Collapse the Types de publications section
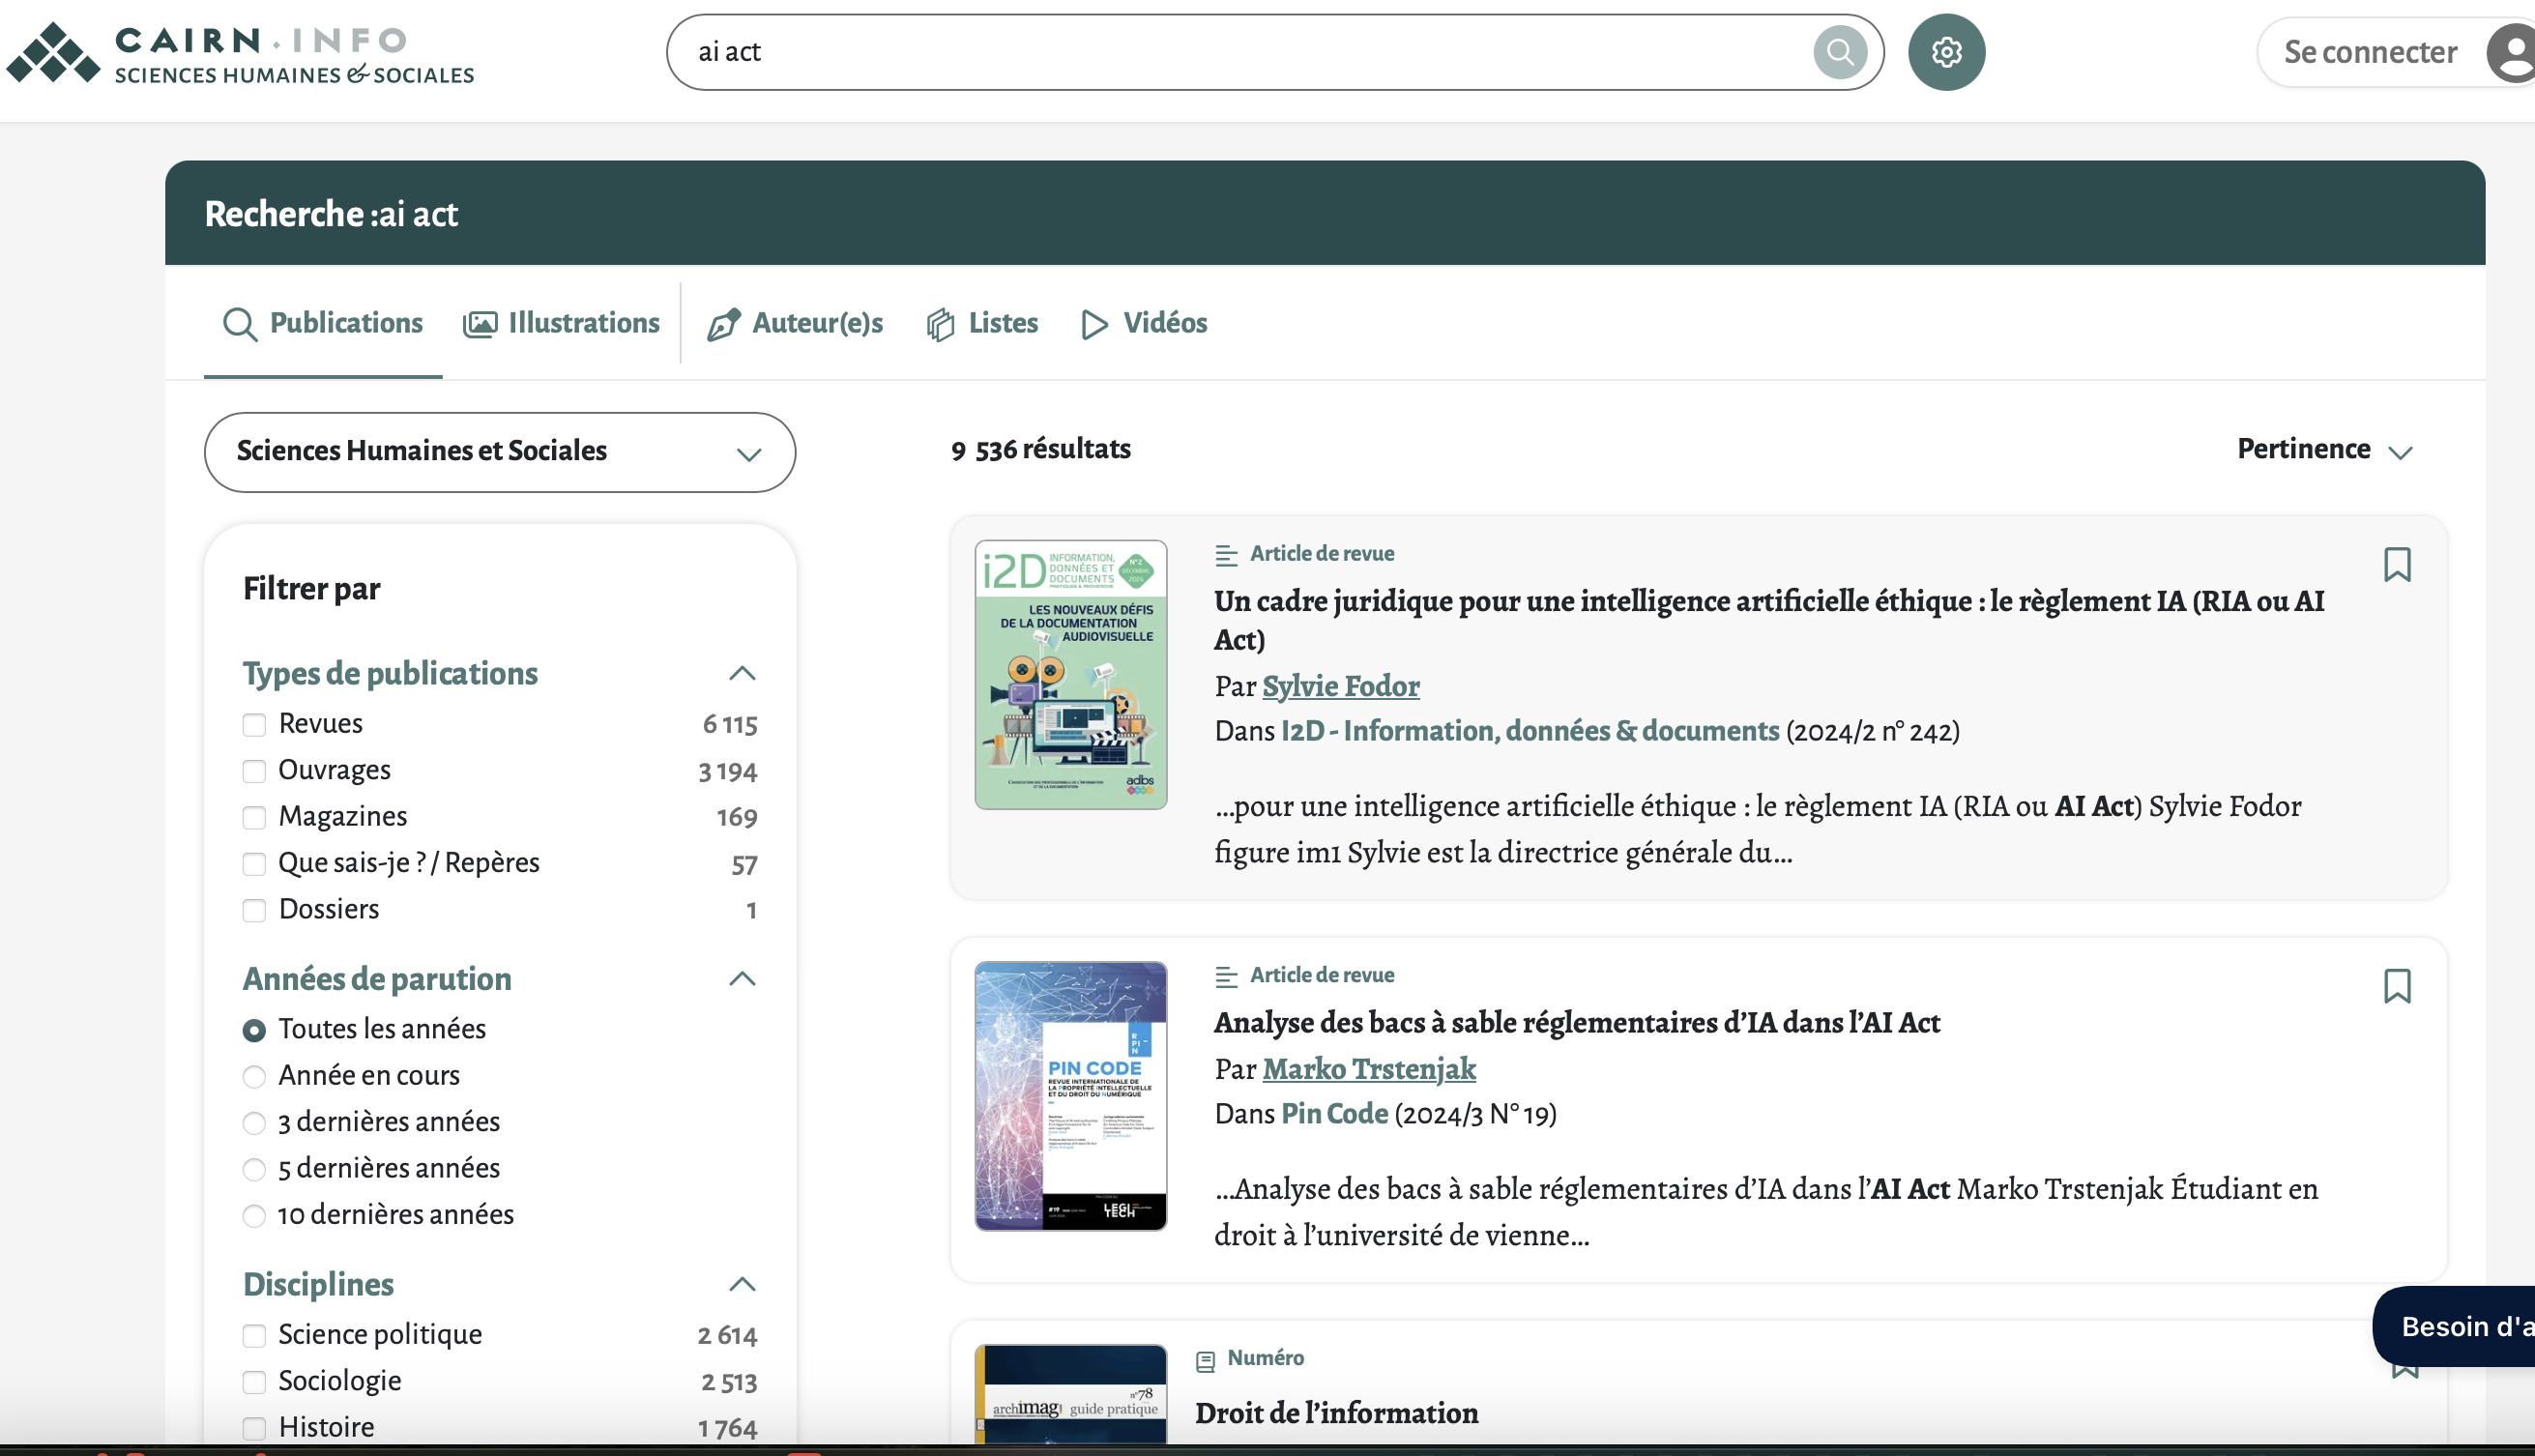The width and height of the screenshot is (2535, 1456). pos(742,673)
